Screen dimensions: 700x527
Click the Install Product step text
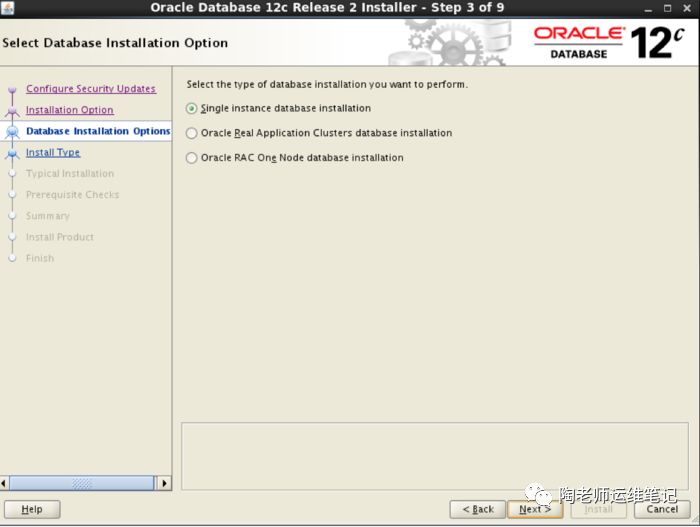60,237
